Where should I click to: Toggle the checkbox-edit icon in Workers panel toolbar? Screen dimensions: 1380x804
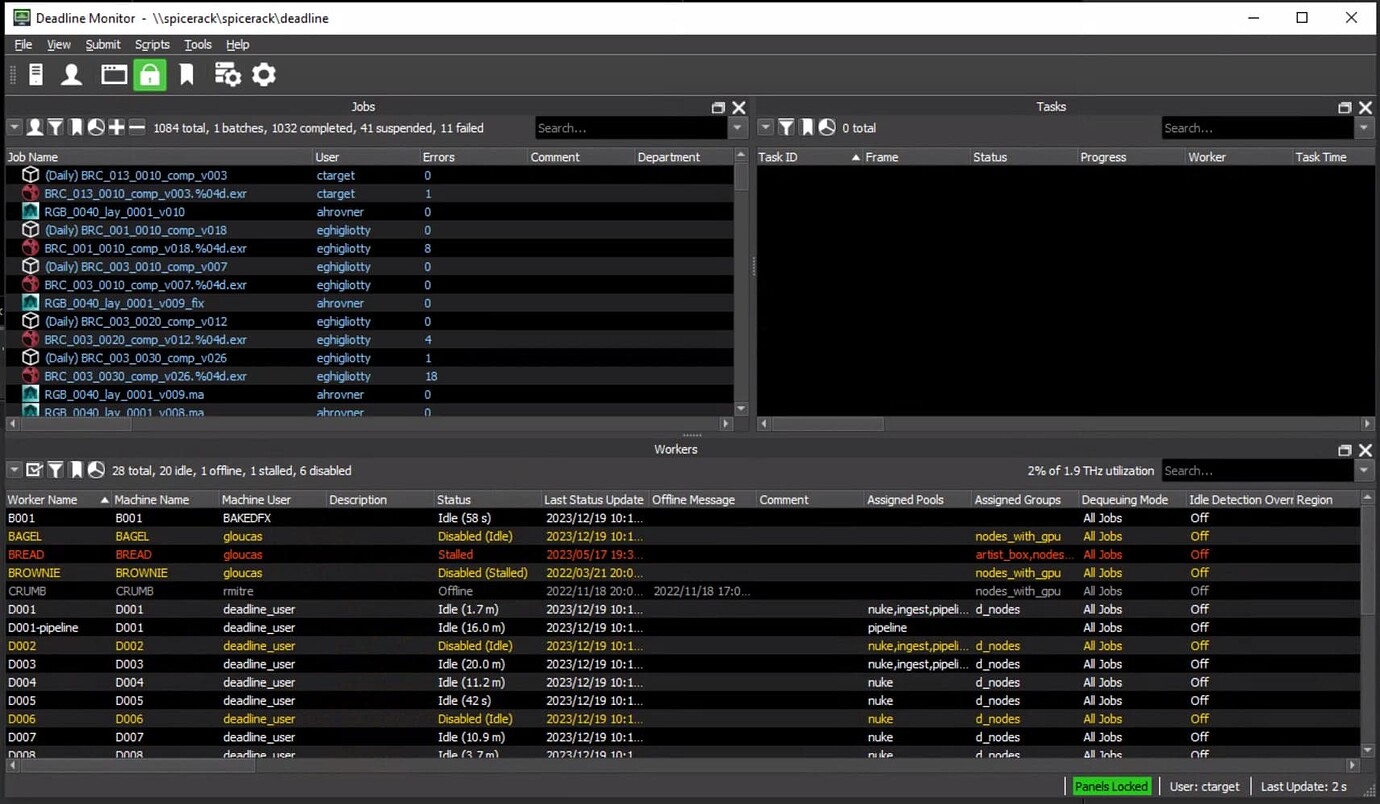[x=35, y=470]
